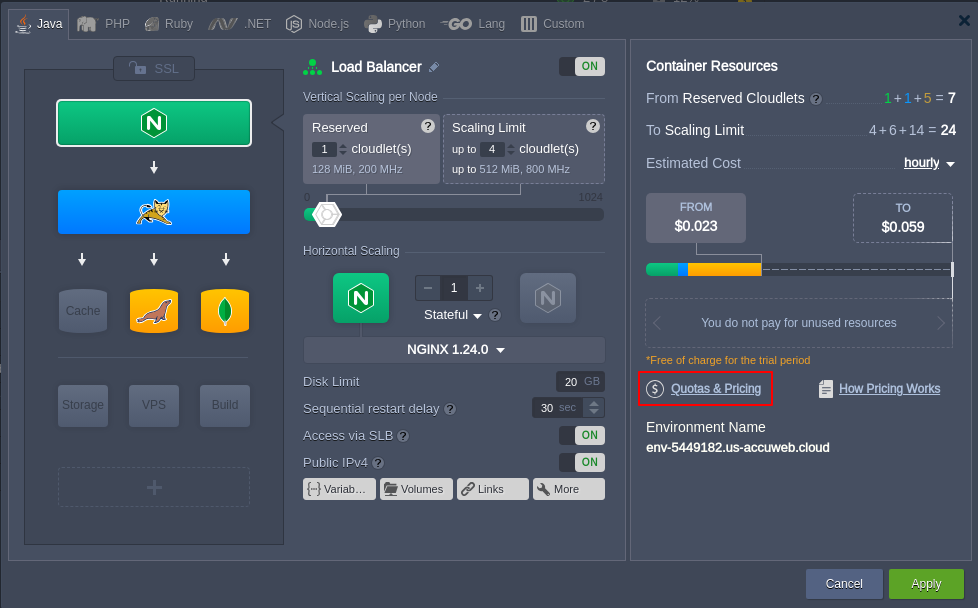The height and width of the screenshot is (608, 978).
Task: Open the Variables settings
Action: (x=339, y=489)
